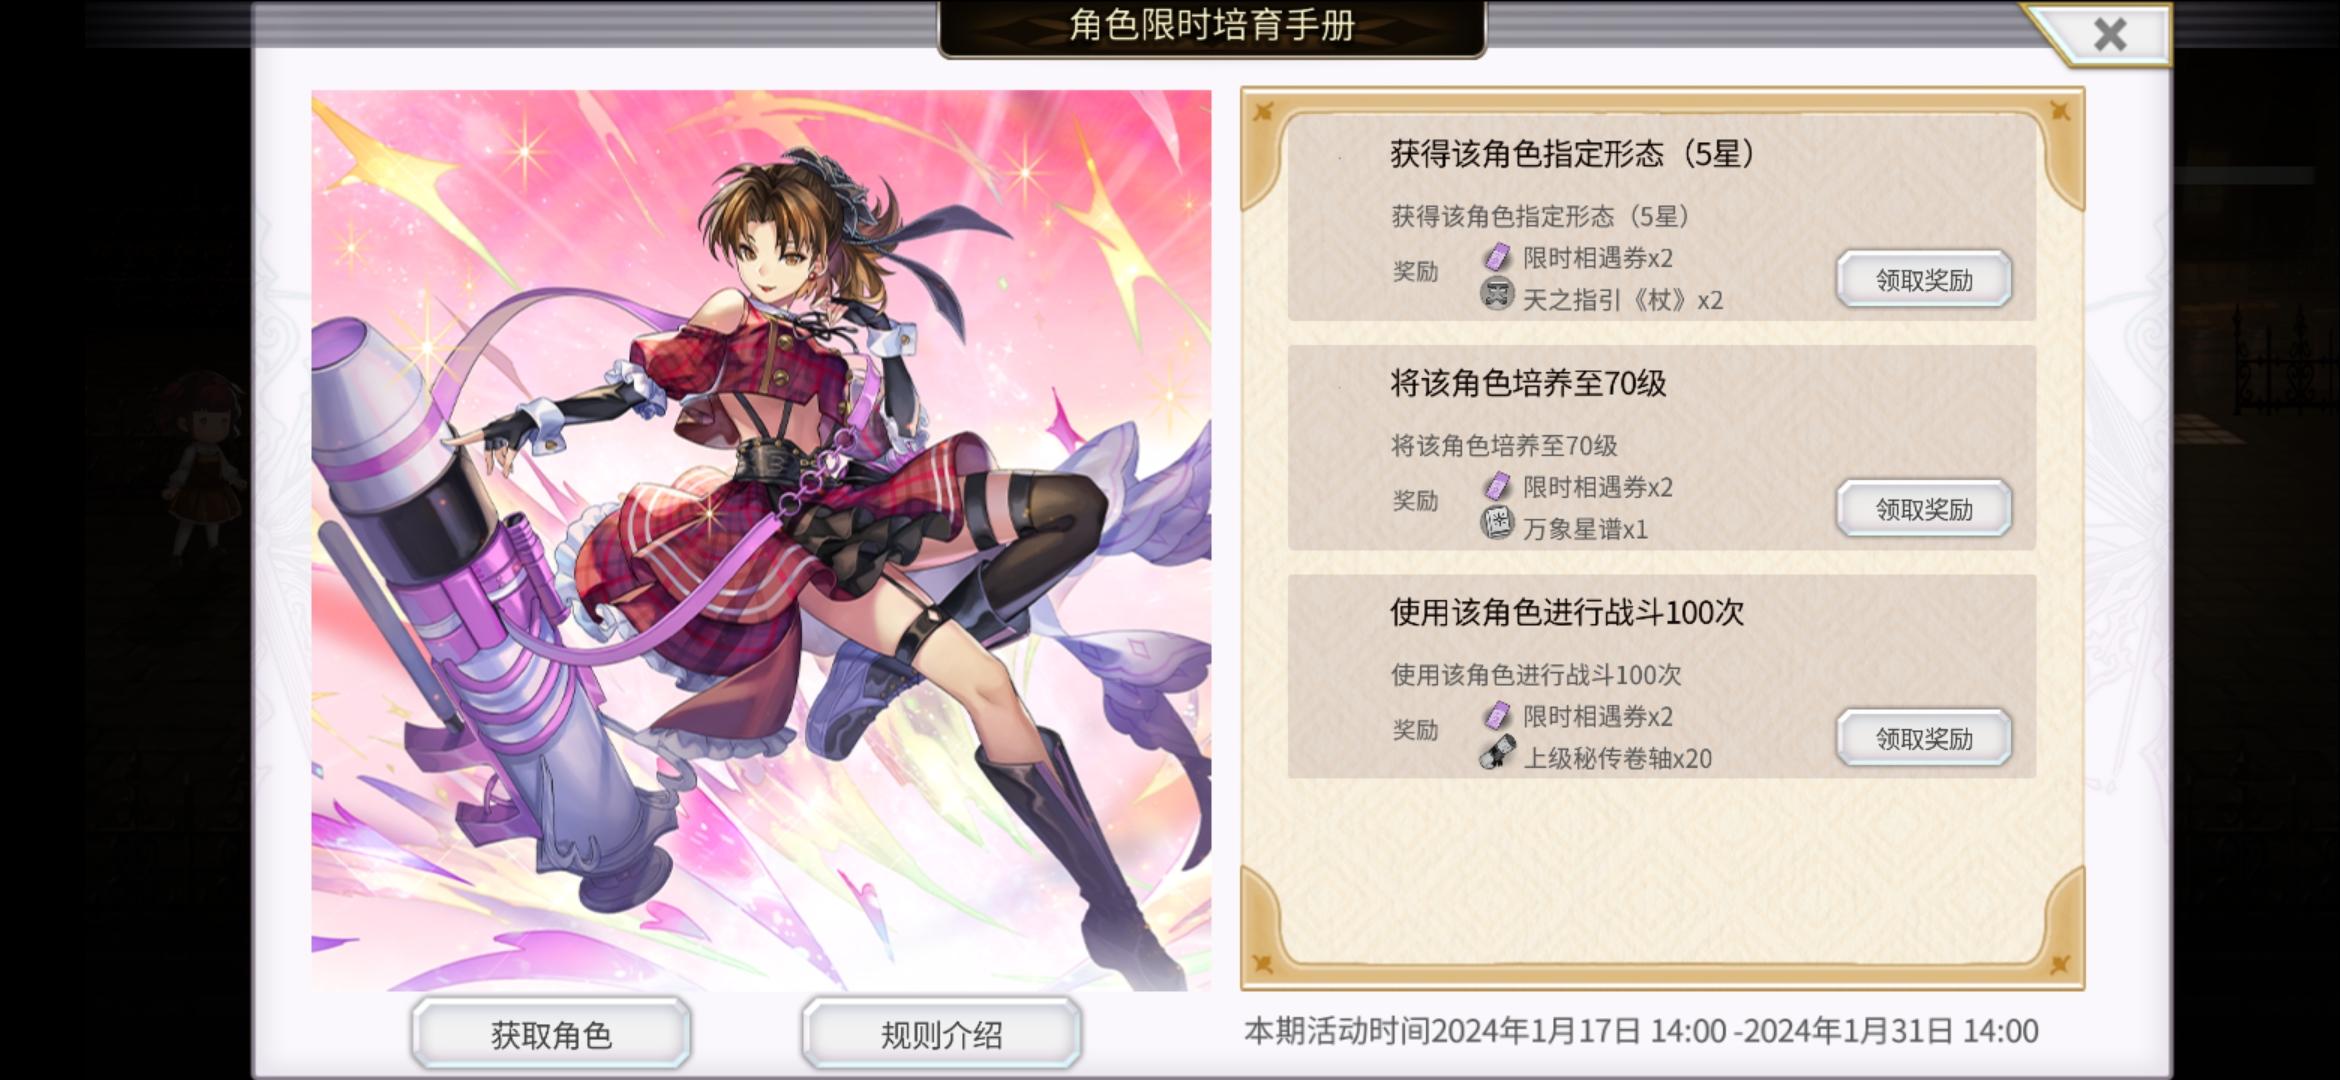Tap the ticket icon in level 70 task
The image size is (2340, 1080).
[x=1497, y=486]
